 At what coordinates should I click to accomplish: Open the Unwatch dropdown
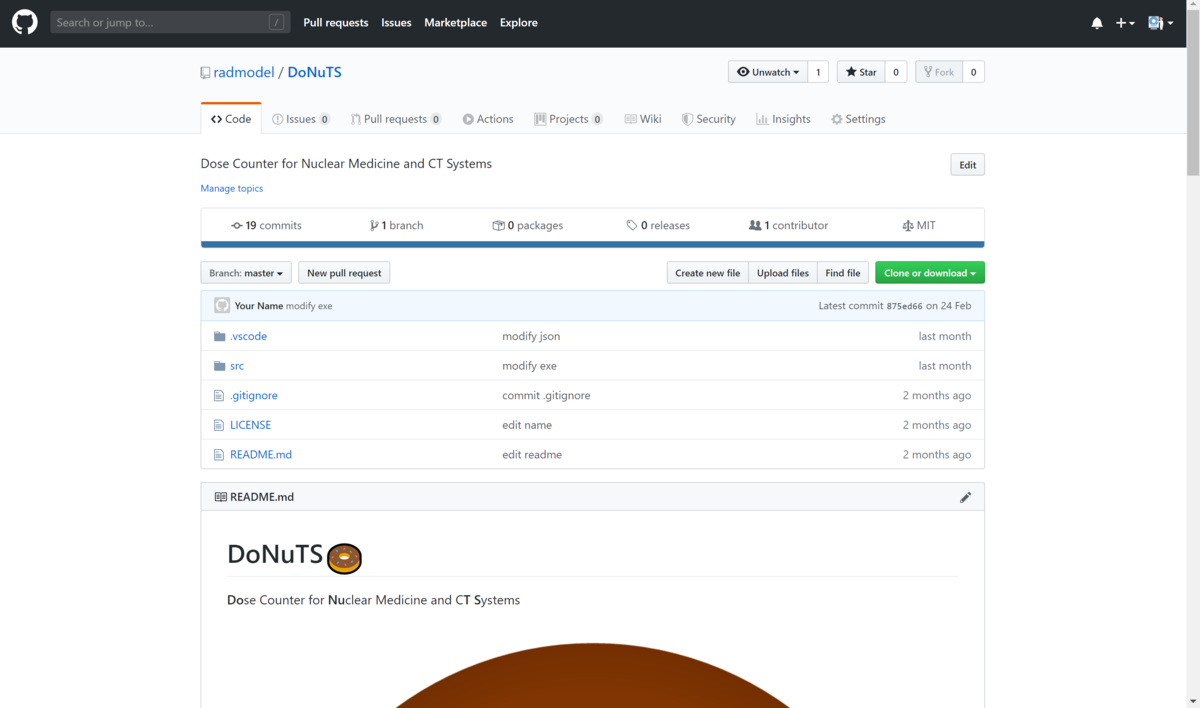768,72
